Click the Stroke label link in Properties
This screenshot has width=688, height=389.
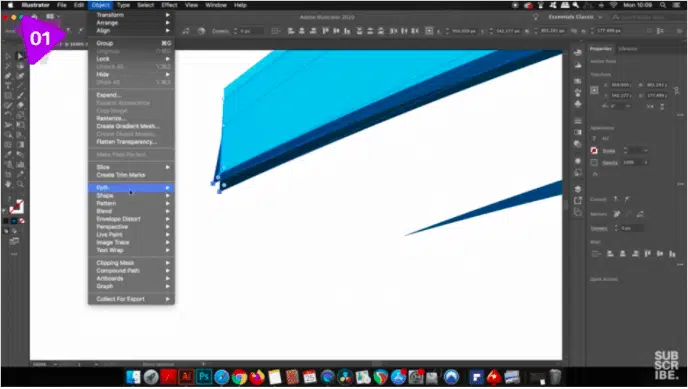[609, 151]
